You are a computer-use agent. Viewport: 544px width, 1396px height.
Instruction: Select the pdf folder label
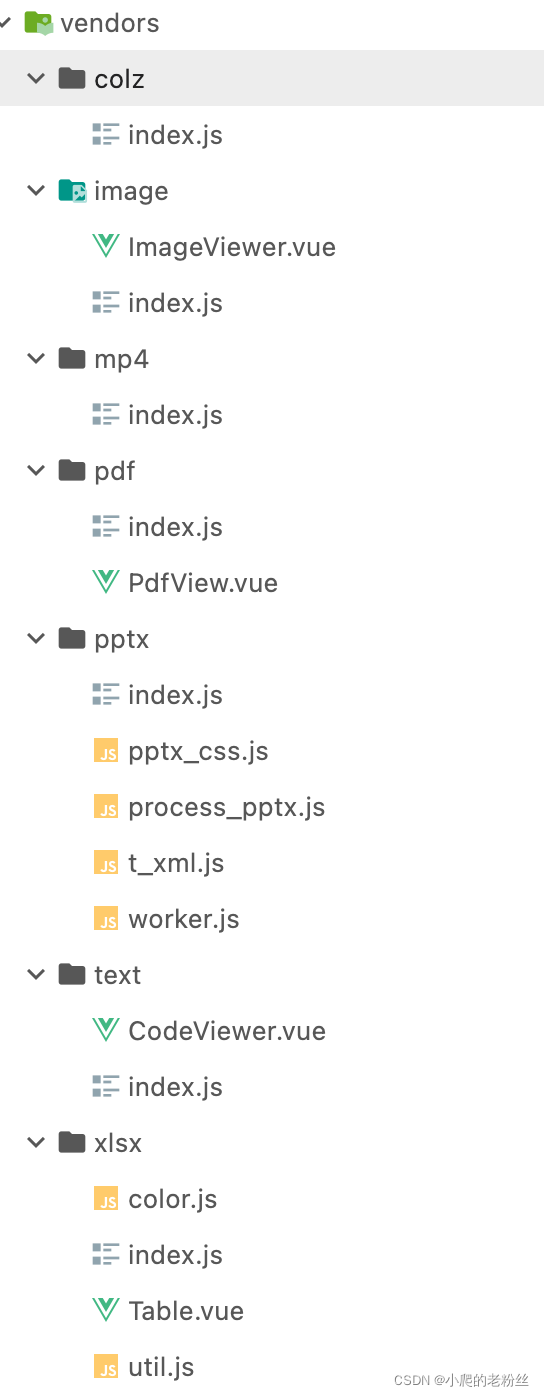coord(114,471)
